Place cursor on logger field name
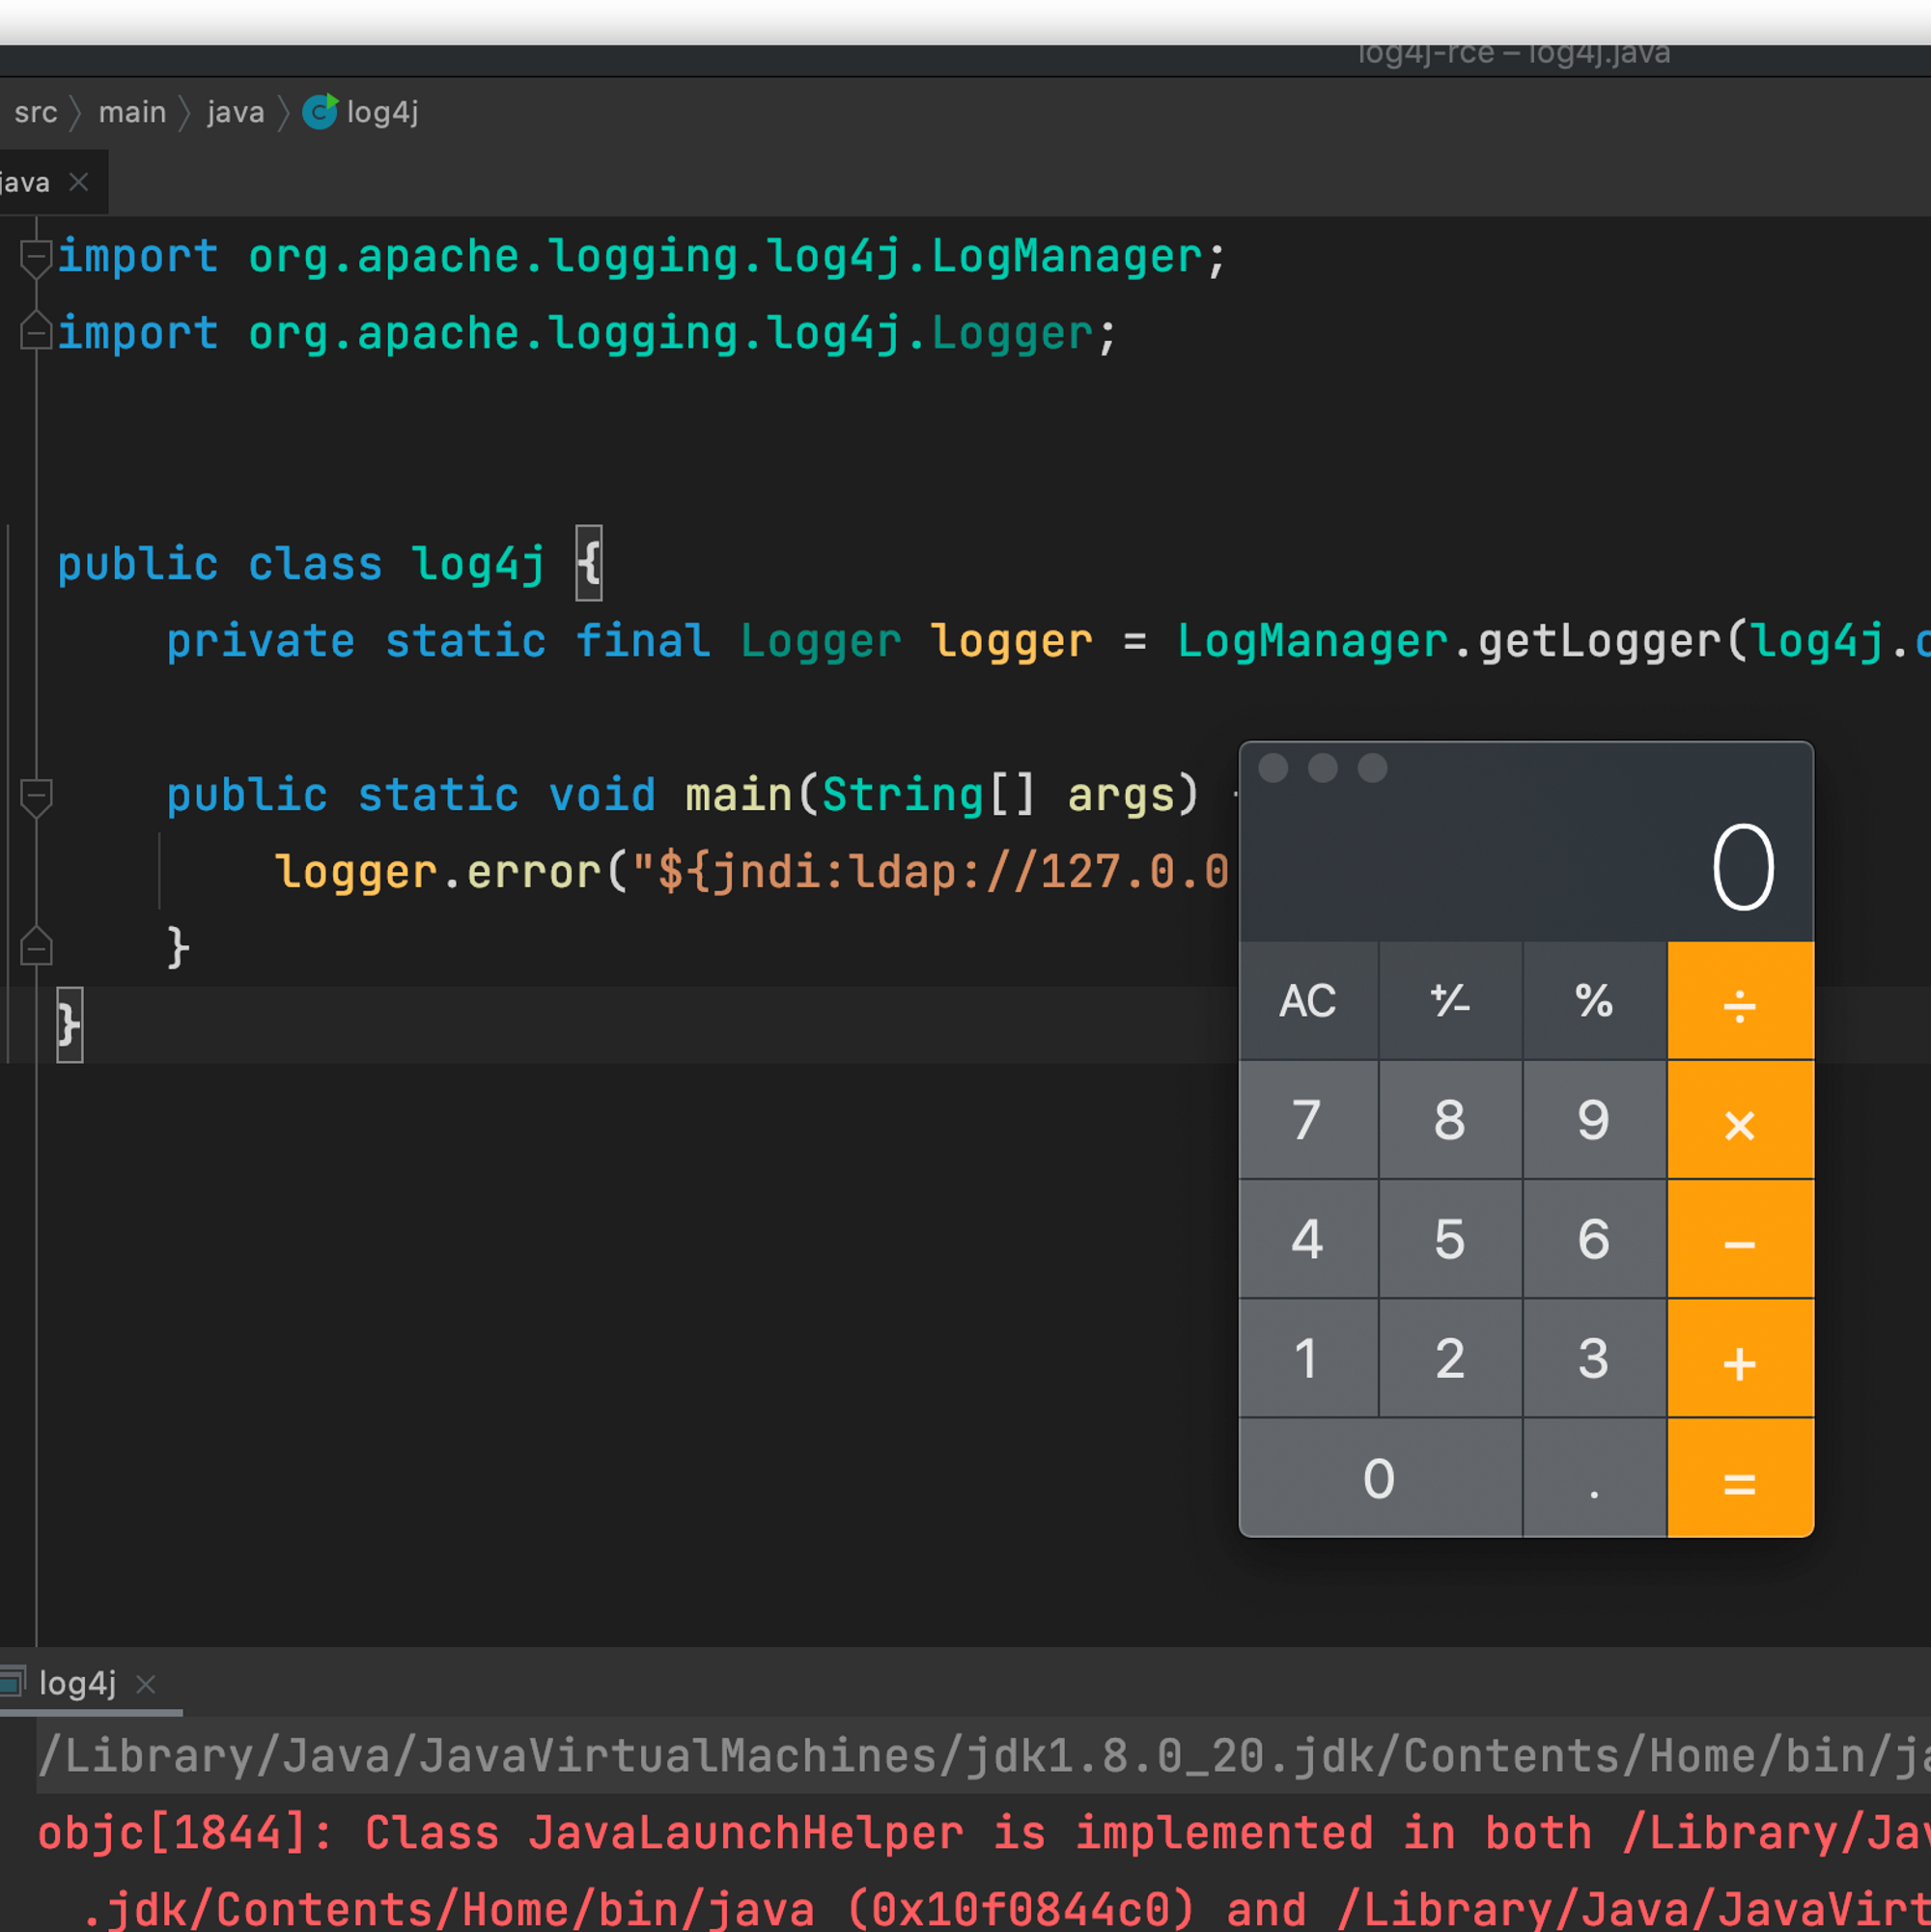This screenshot has height=1932, width=1931. pos(1012,642)
